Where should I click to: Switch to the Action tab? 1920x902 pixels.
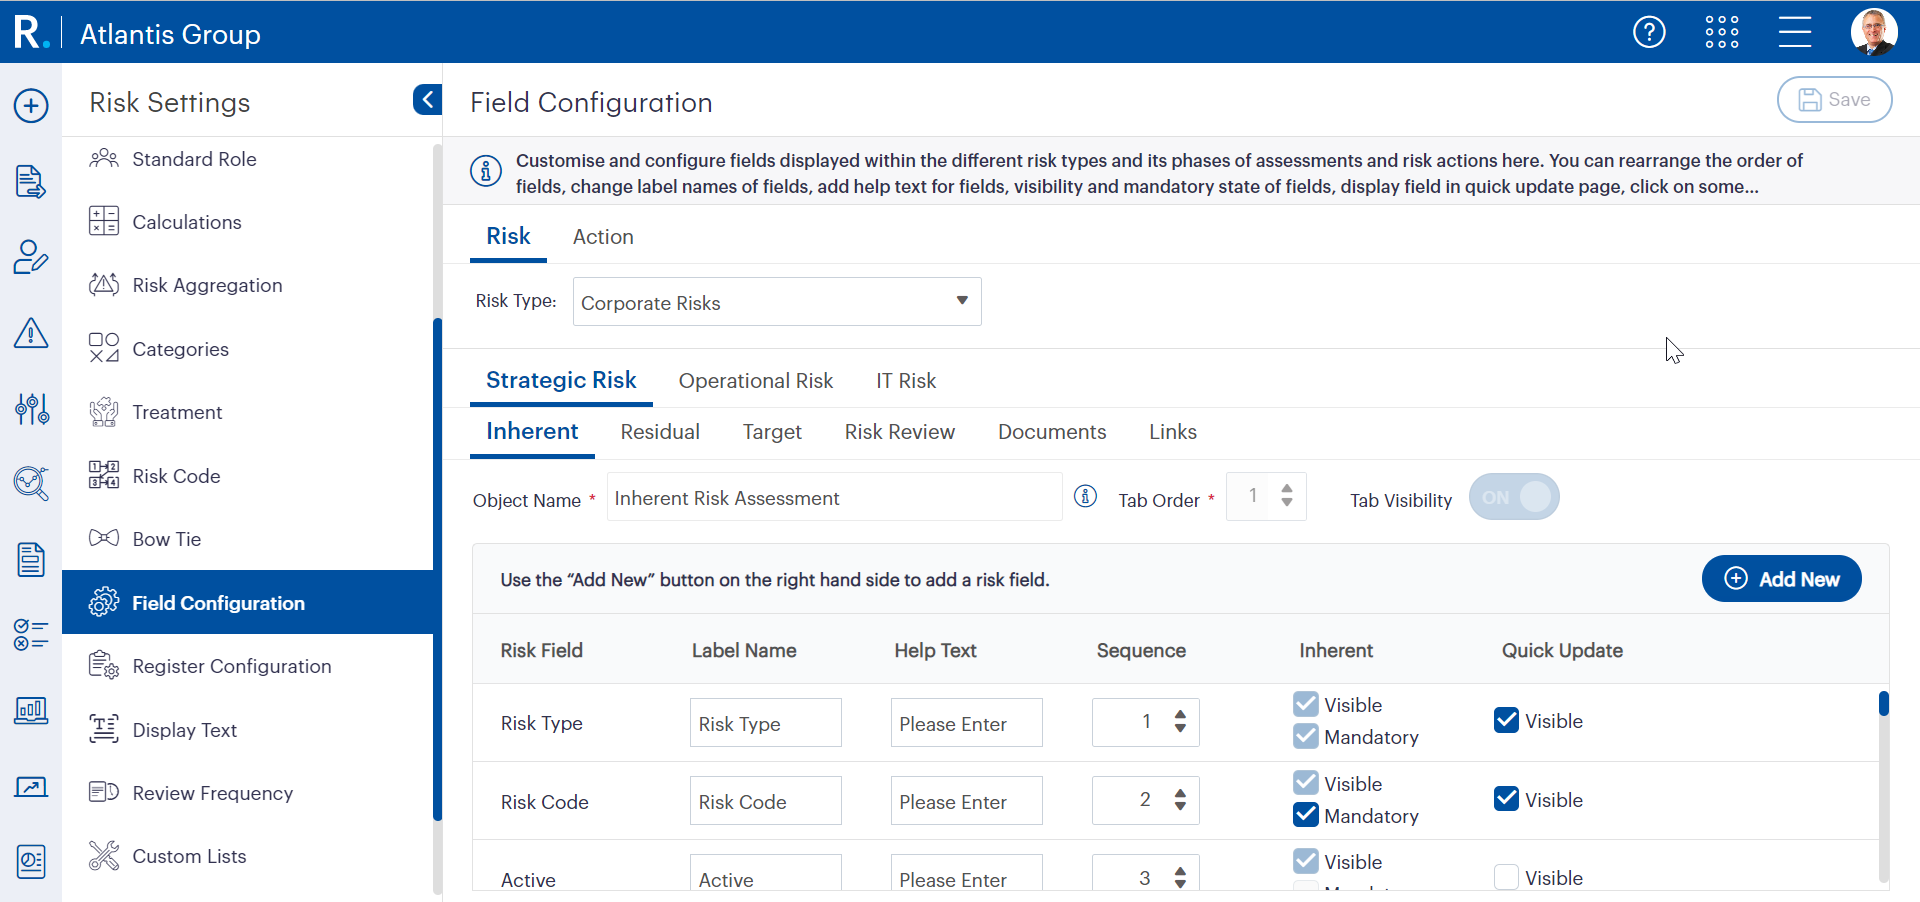(x=603, y=237)
